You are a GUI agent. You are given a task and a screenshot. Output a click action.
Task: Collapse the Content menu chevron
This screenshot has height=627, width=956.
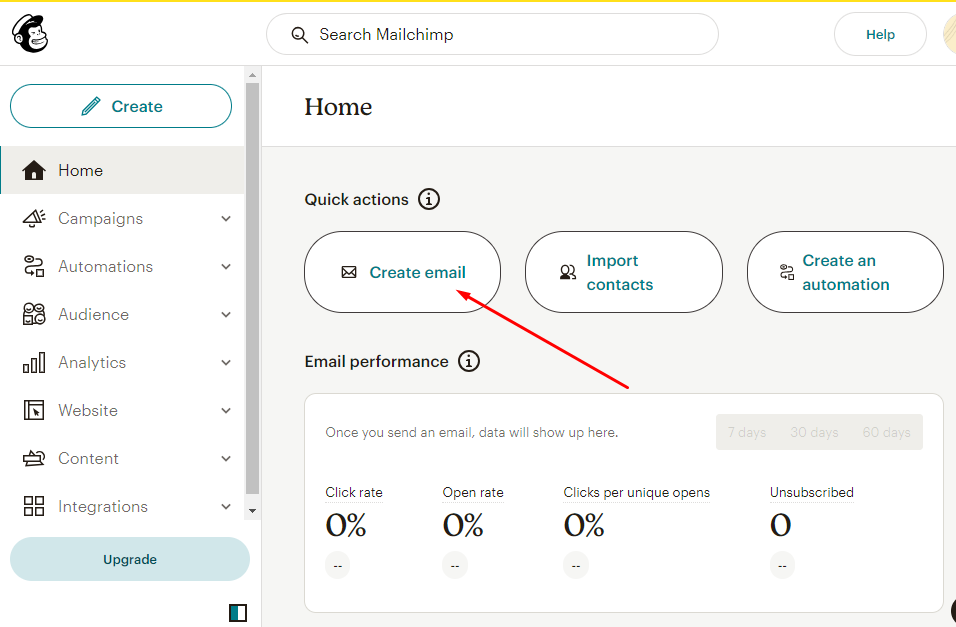(x=225, y=458)
